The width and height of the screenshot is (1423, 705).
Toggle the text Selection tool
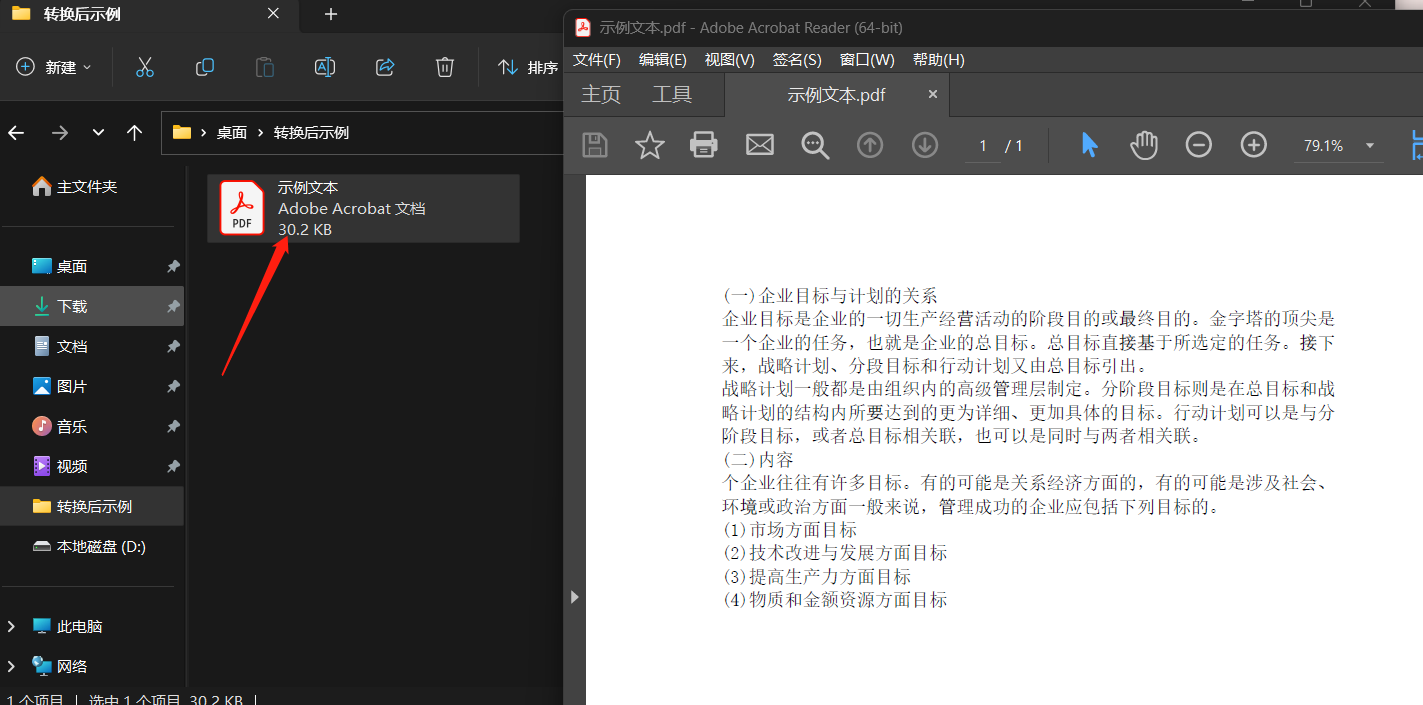[x=1089, y=145]
